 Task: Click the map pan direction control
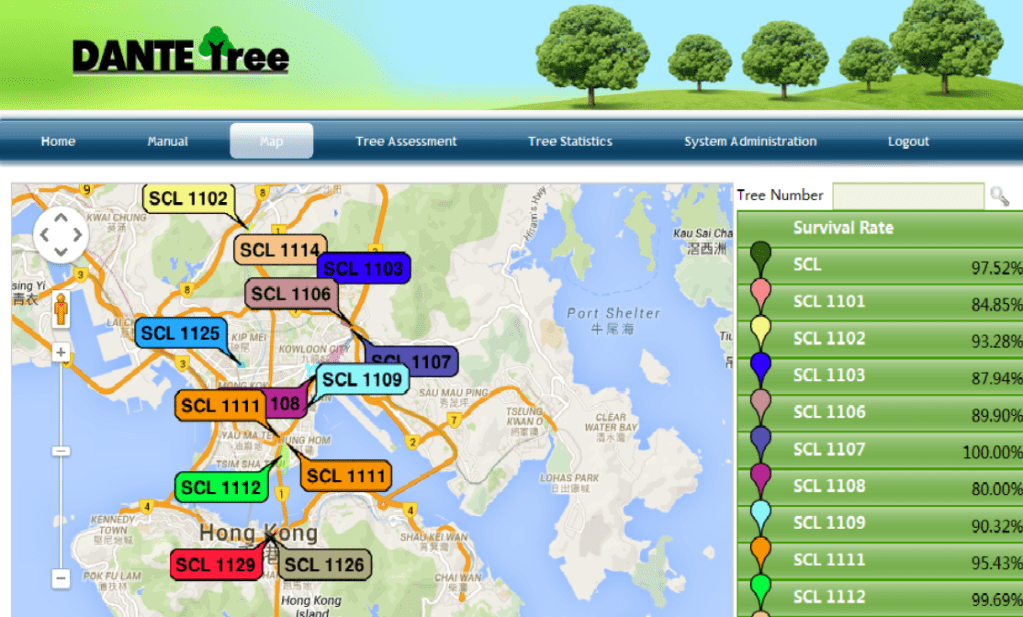click(x=61, y=236)
